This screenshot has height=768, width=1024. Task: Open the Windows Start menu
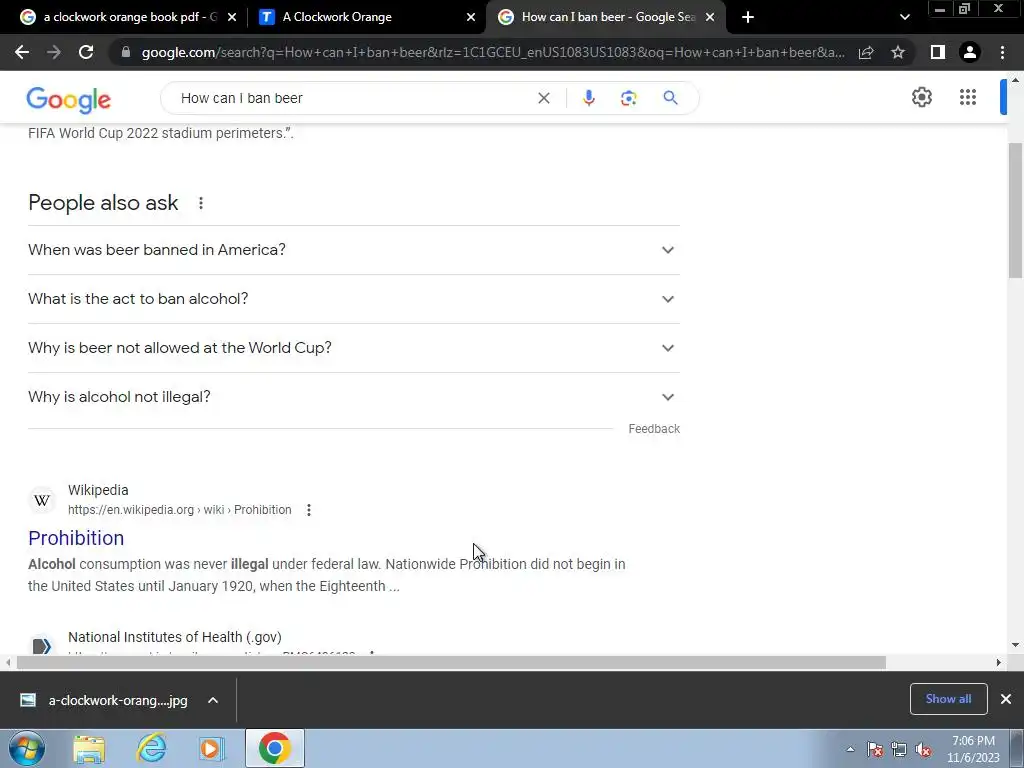coord(26,748)
